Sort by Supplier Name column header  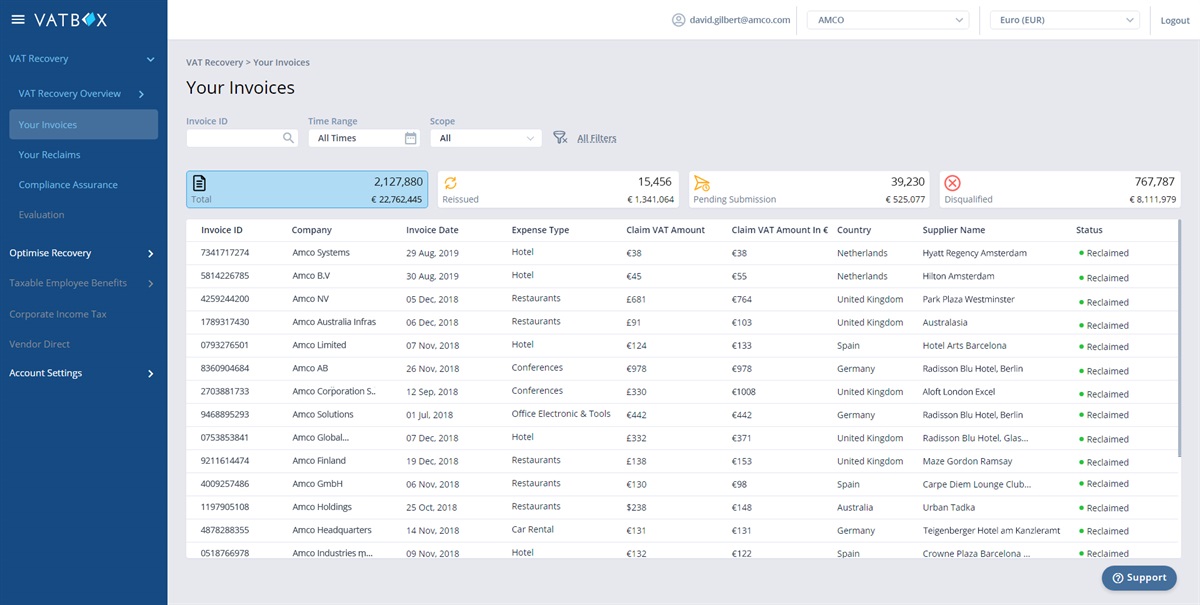(954, 230)
